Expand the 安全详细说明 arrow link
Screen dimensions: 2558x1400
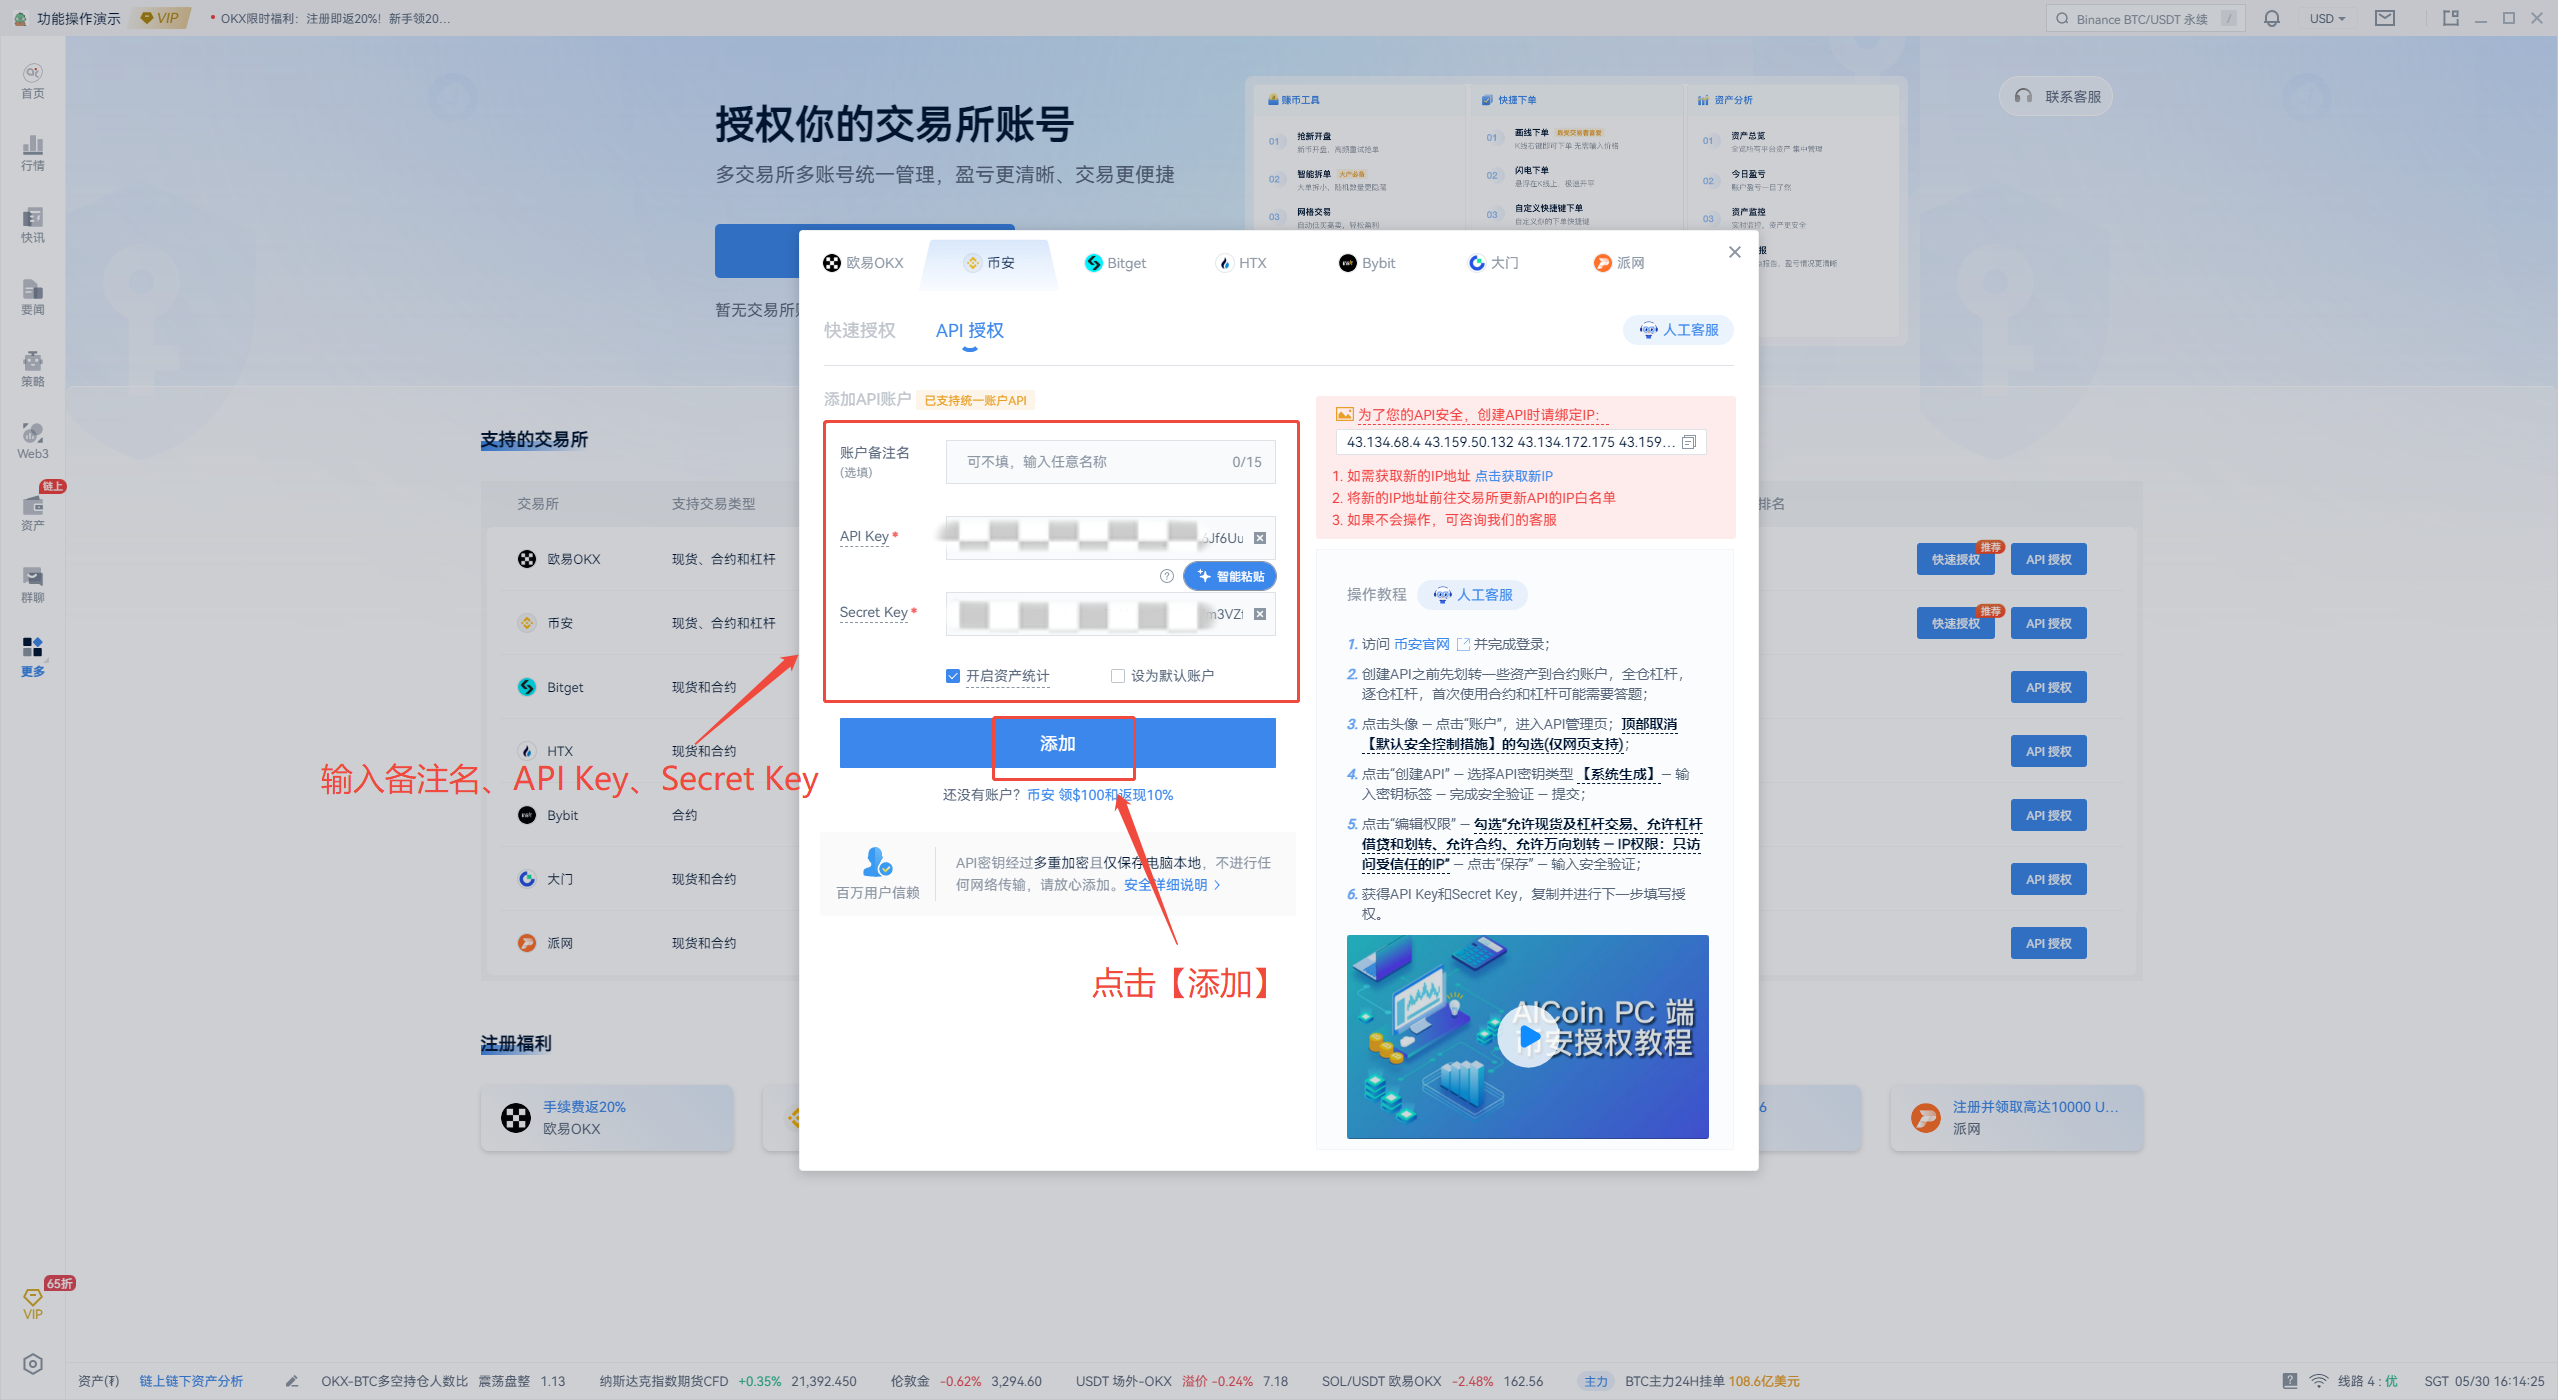coord(1172,885)
